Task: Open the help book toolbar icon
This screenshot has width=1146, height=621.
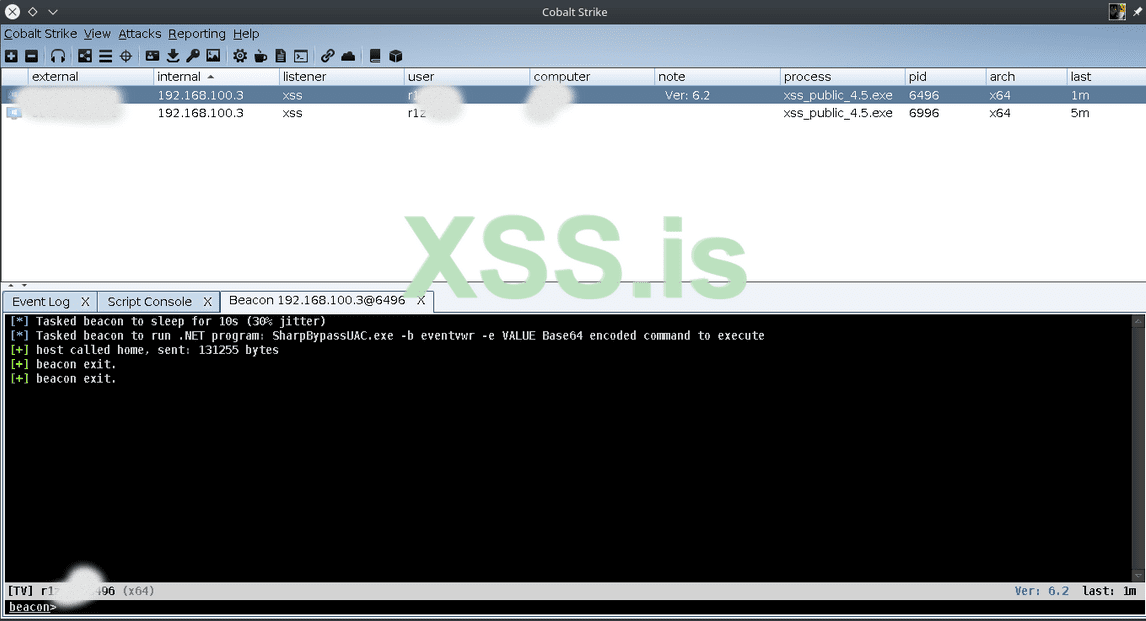Action: 375,56
